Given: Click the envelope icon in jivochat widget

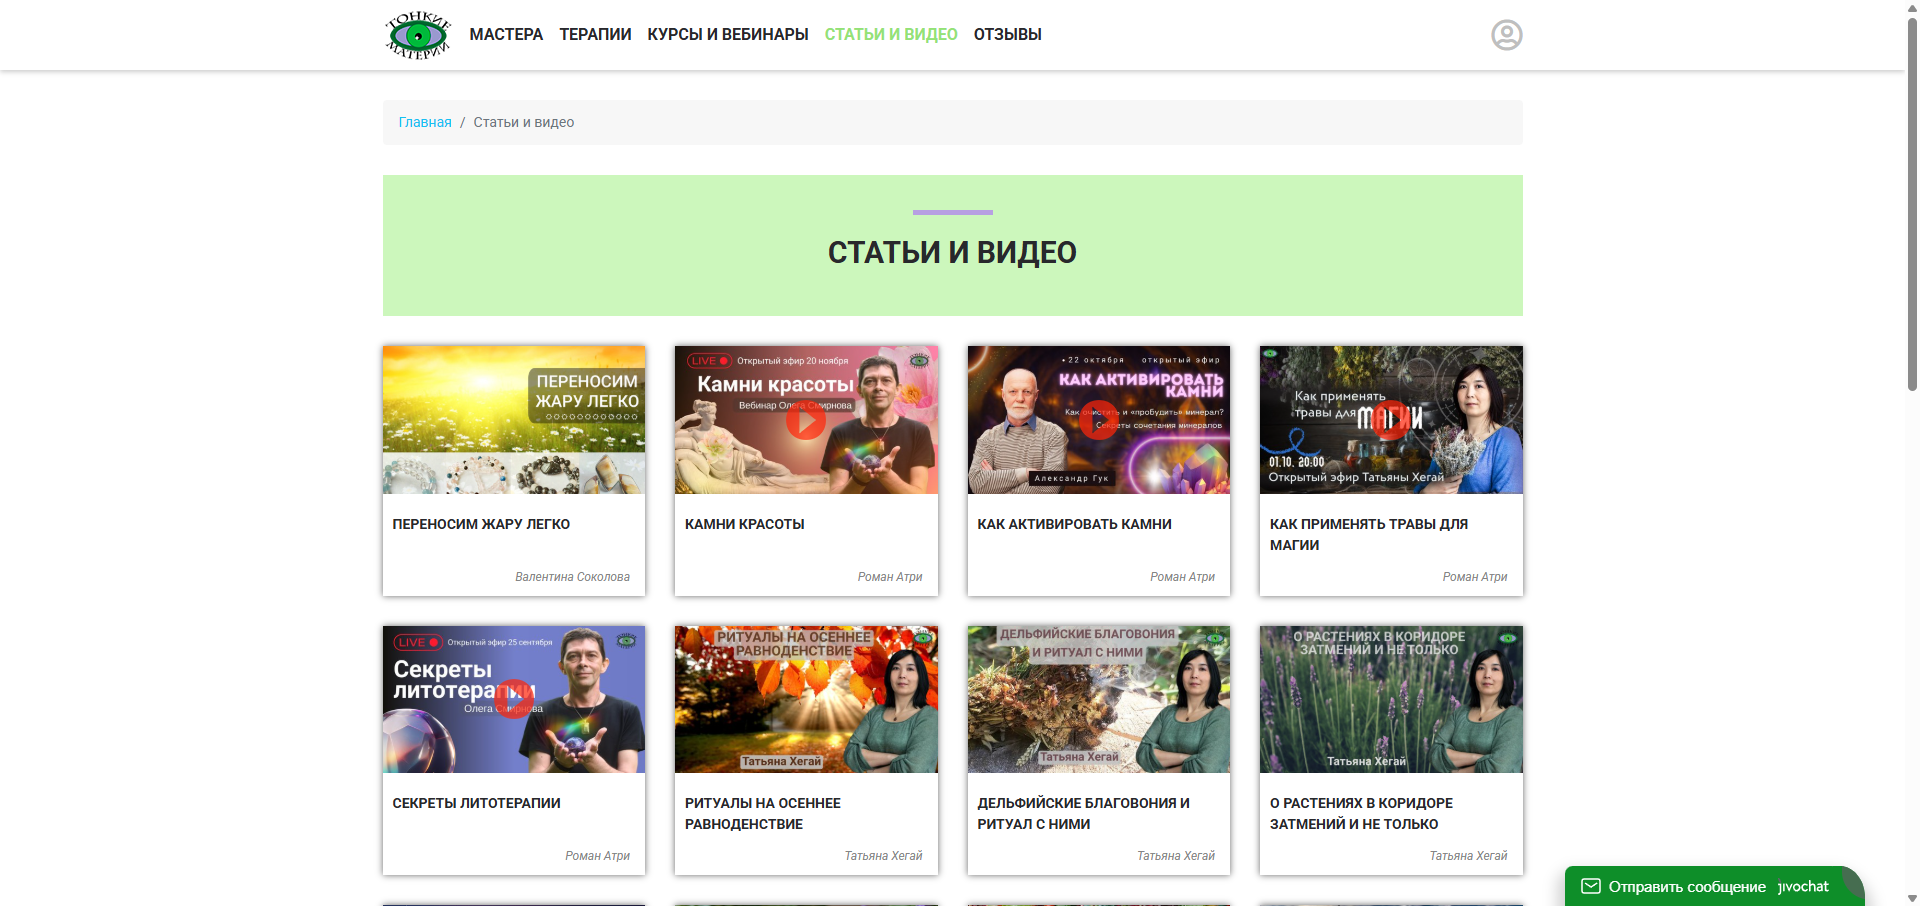Looking at the screenshot, I should coord(1590,886).
